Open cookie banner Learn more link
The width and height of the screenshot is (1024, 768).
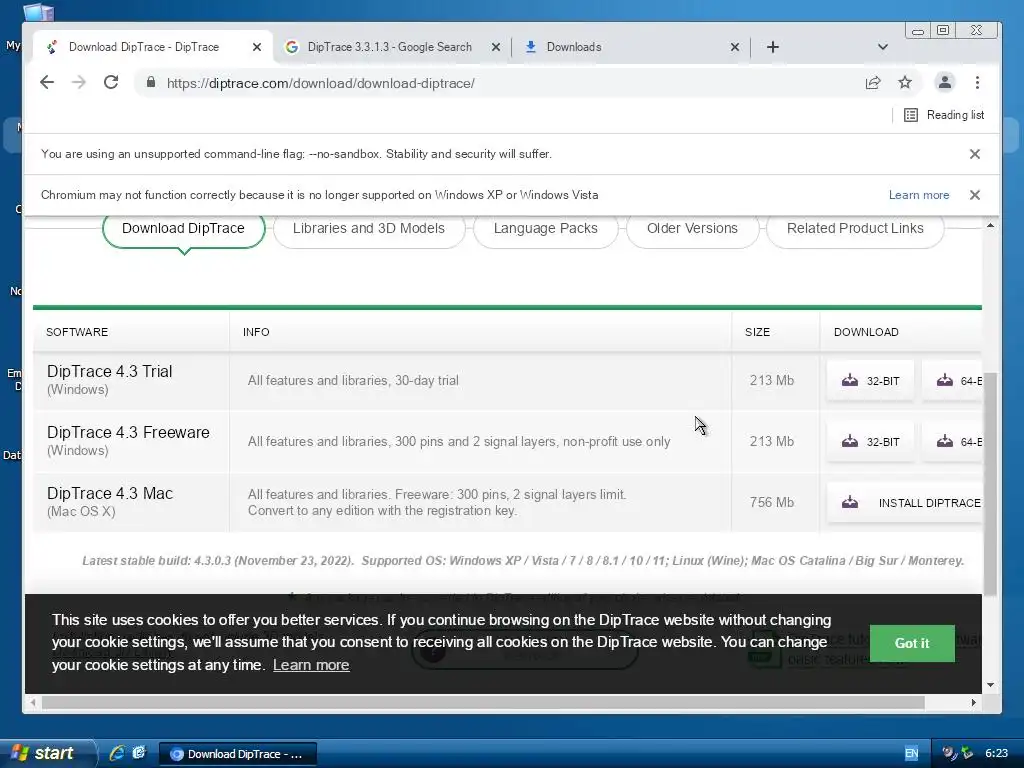coord(311,665)
